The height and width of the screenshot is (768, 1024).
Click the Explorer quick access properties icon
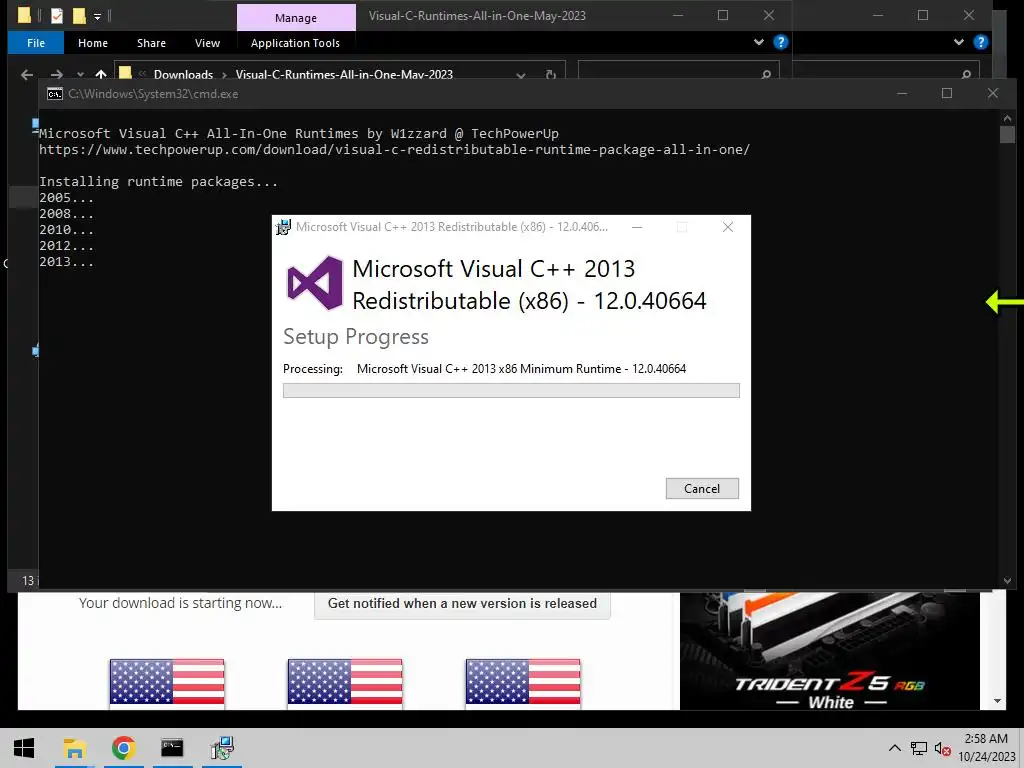[57, 15]
